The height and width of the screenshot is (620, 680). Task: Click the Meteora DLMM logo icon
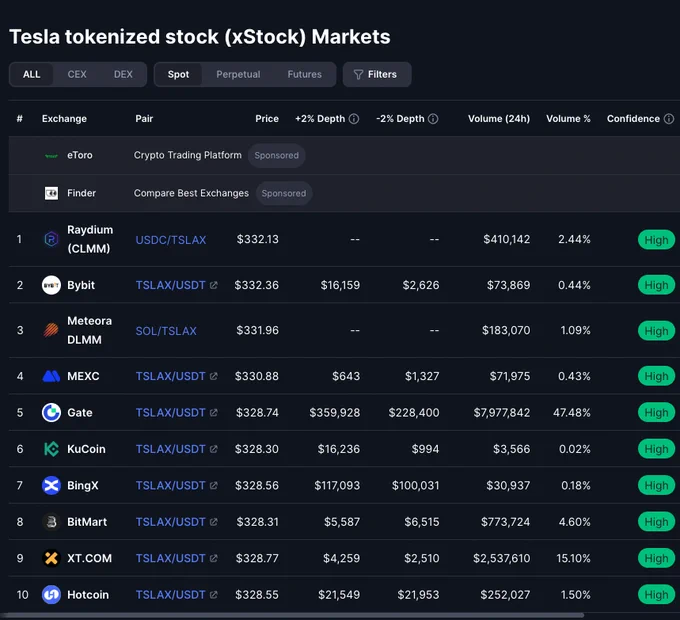point(51,330)
